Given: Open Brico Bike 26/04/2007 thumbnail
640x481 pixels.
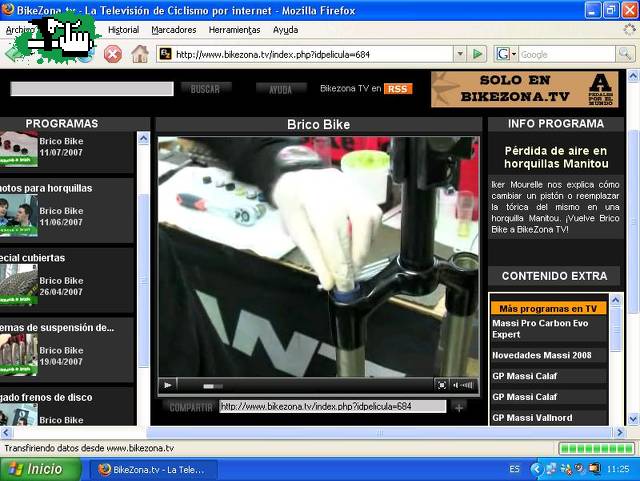Looking at the screenshot, I should (x=19, y=285).
